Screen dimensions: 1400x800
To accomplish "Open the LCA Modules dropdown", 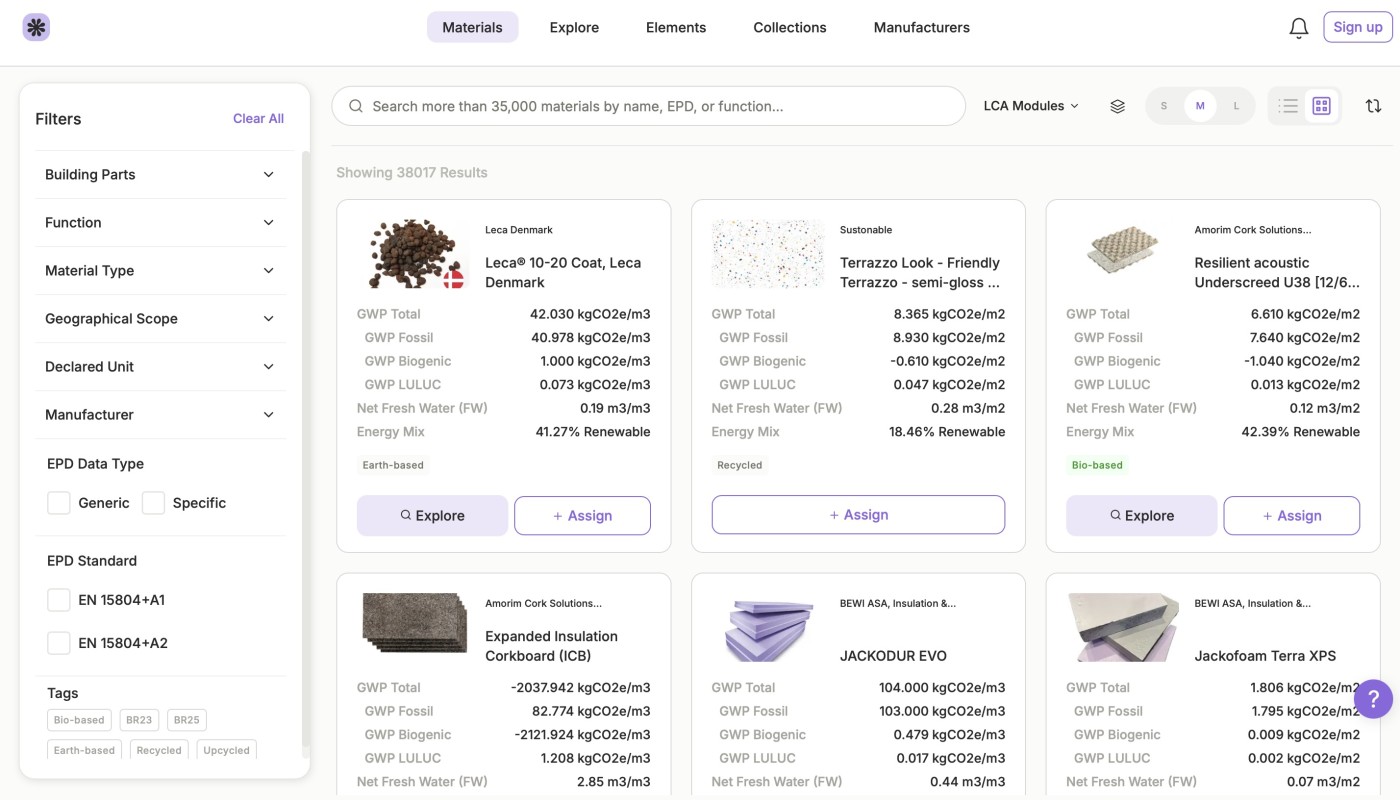I will point(1030,106).
